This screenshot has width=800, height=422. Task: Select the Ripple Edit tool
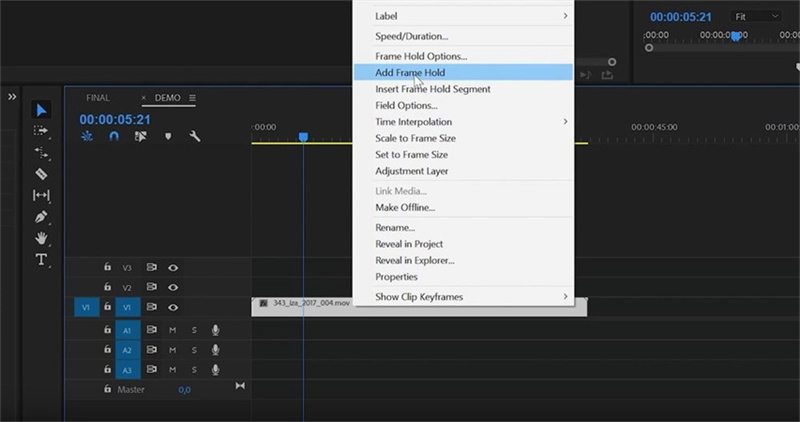point(41,152)
